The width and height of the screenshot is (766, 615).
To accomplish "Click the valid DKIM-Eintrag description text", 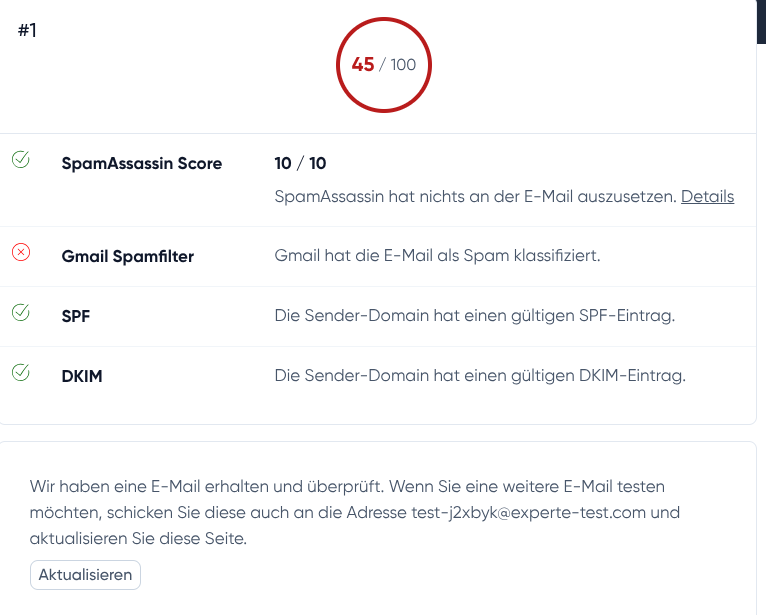I will (x=480, y=376).
